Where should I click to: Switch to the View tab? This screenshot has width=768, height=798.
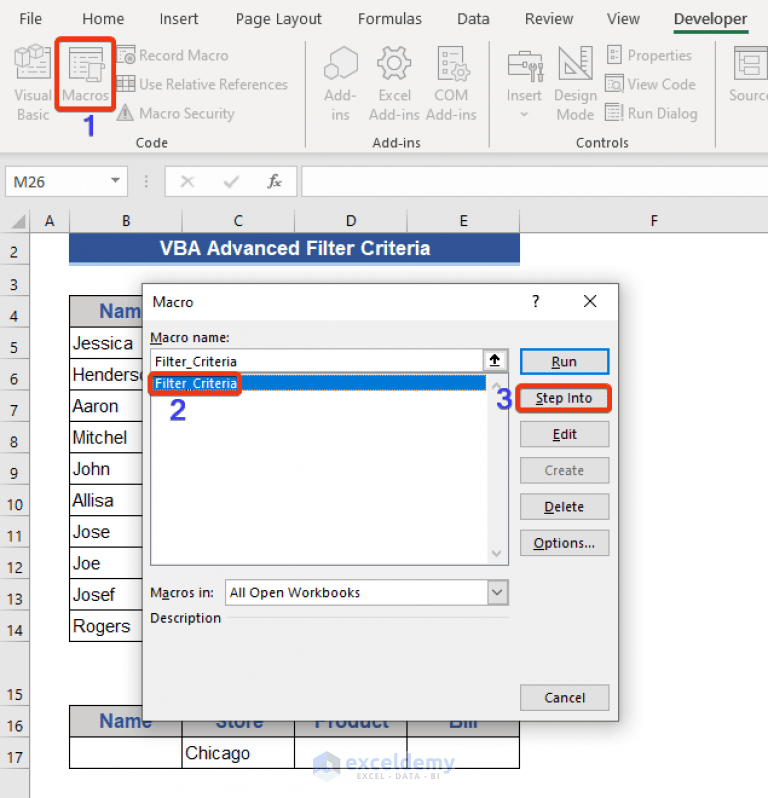623,19
